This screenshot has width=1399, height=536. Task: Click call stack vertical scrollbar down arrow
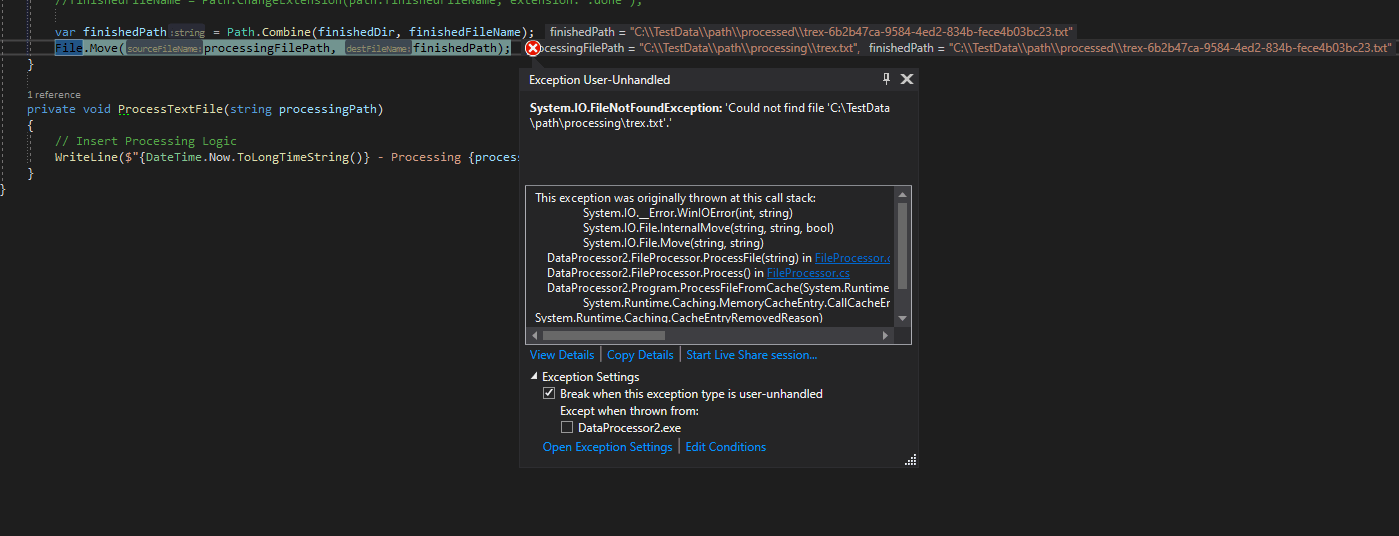pos(903,318)
